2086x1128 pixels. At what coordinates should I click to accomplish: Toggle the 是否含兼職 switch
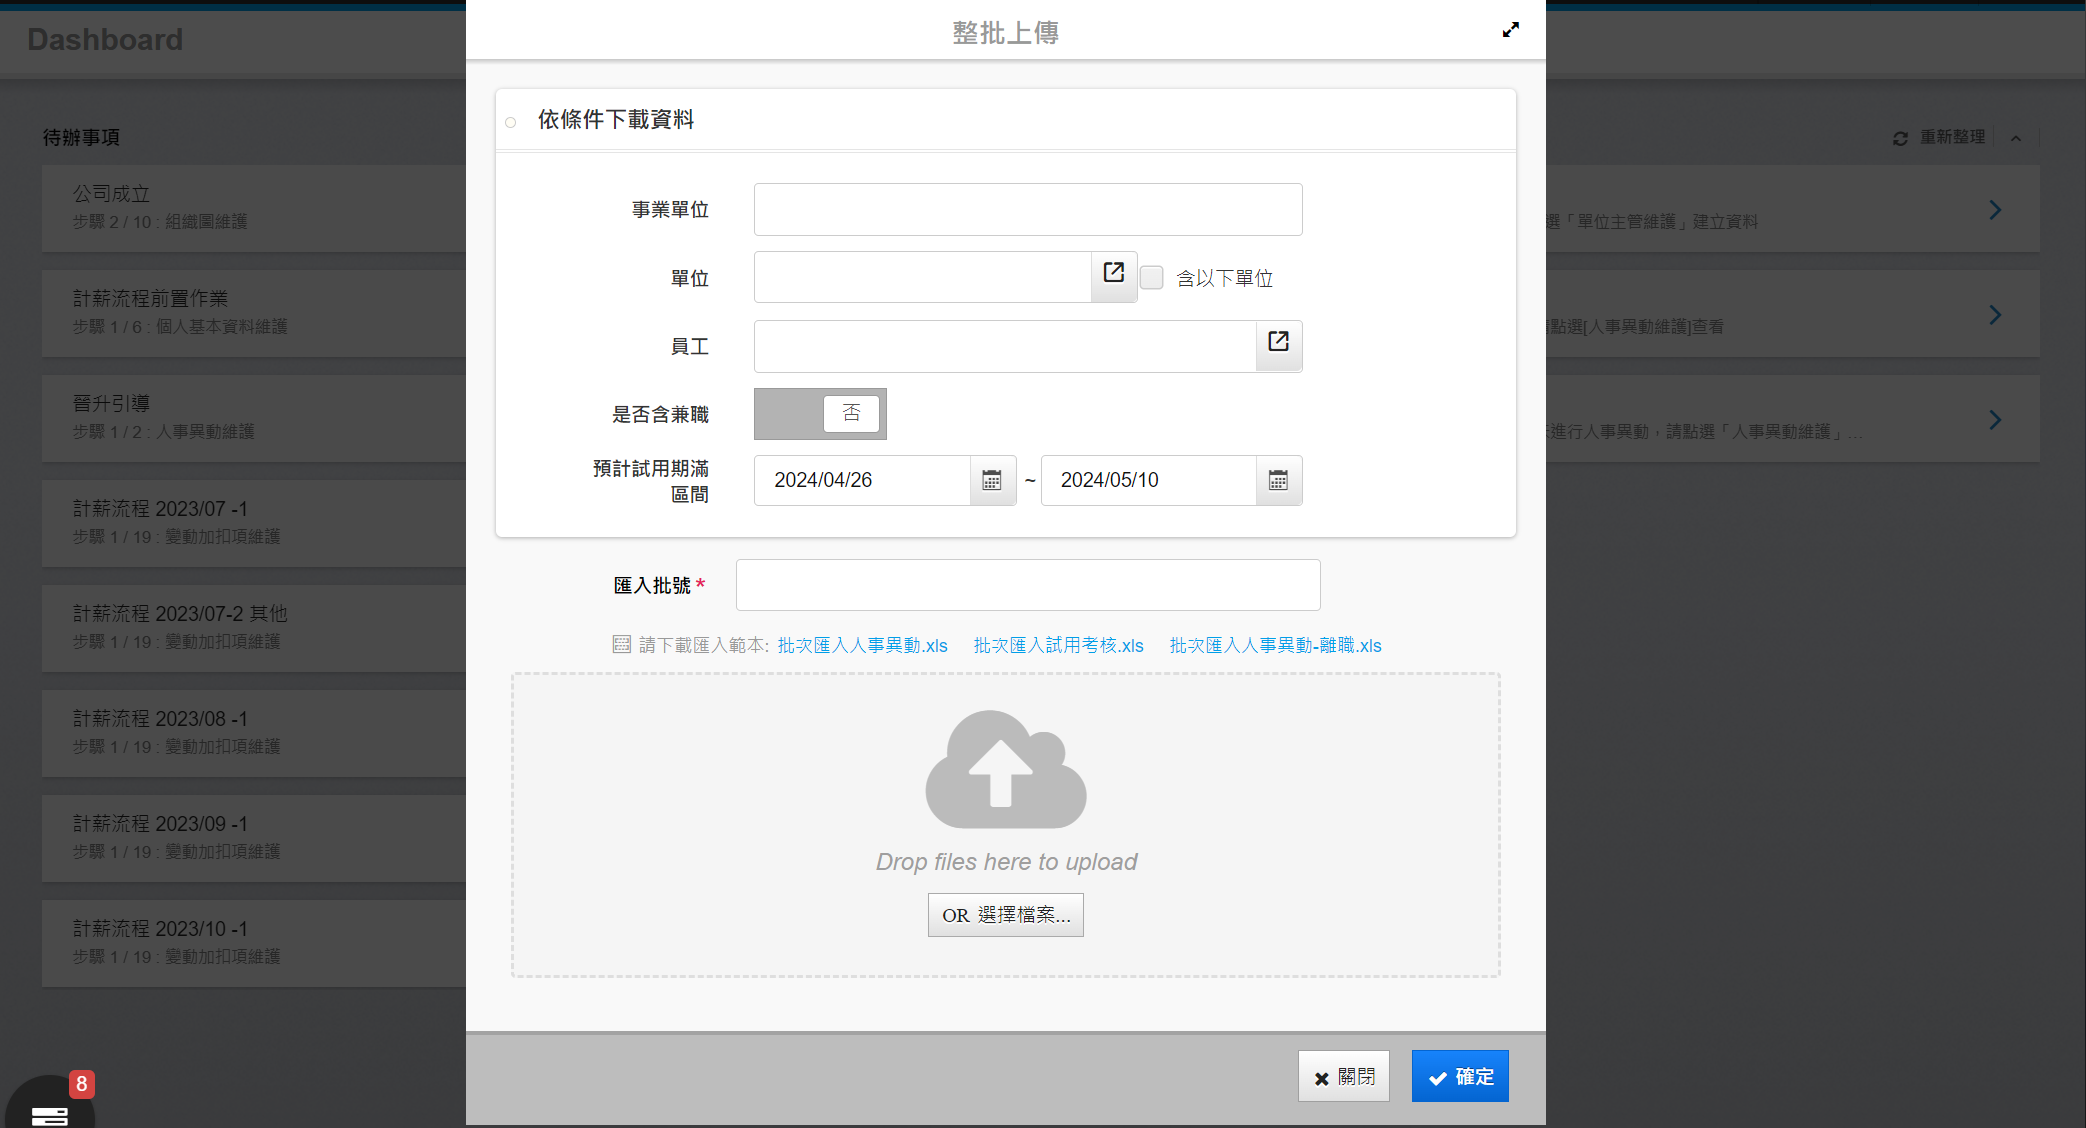[x=820, y=414]
